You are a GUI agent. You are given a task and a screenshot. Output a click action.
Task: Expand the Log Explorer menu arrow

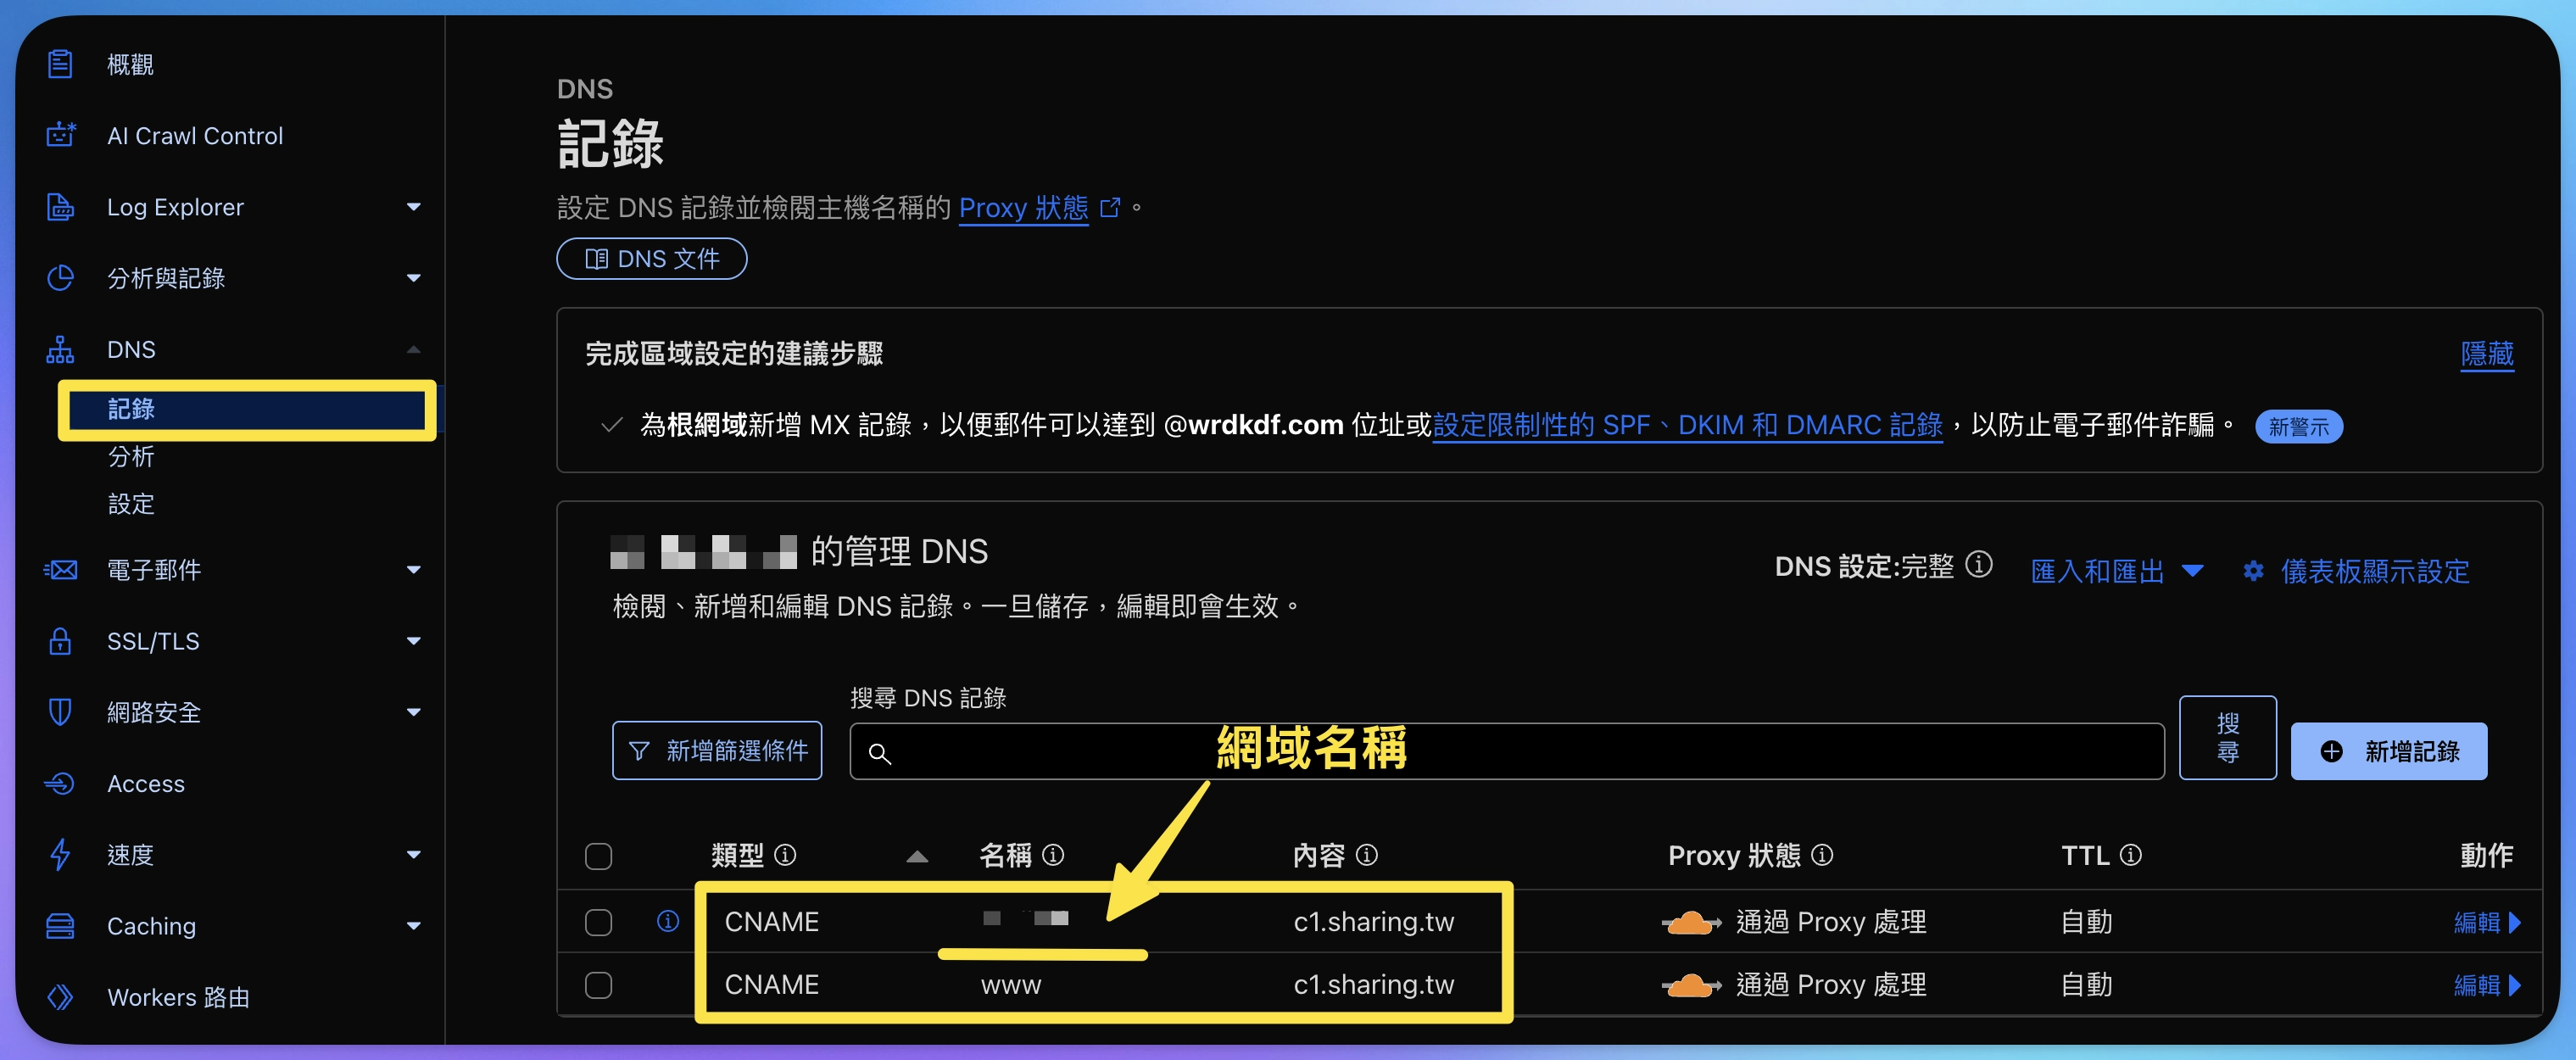(413, 207)
